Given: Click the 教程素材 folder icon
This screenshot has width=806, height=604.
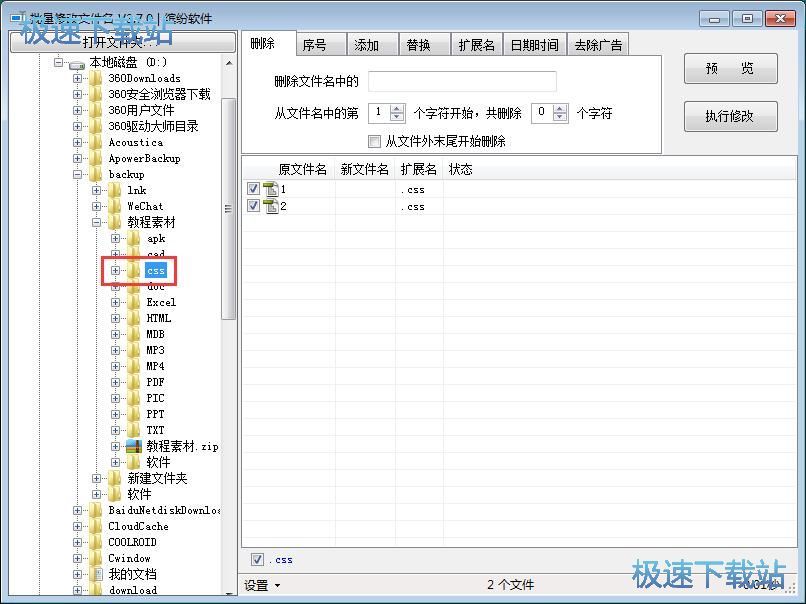Looking at the screenshot, I should tap(115, 222).
